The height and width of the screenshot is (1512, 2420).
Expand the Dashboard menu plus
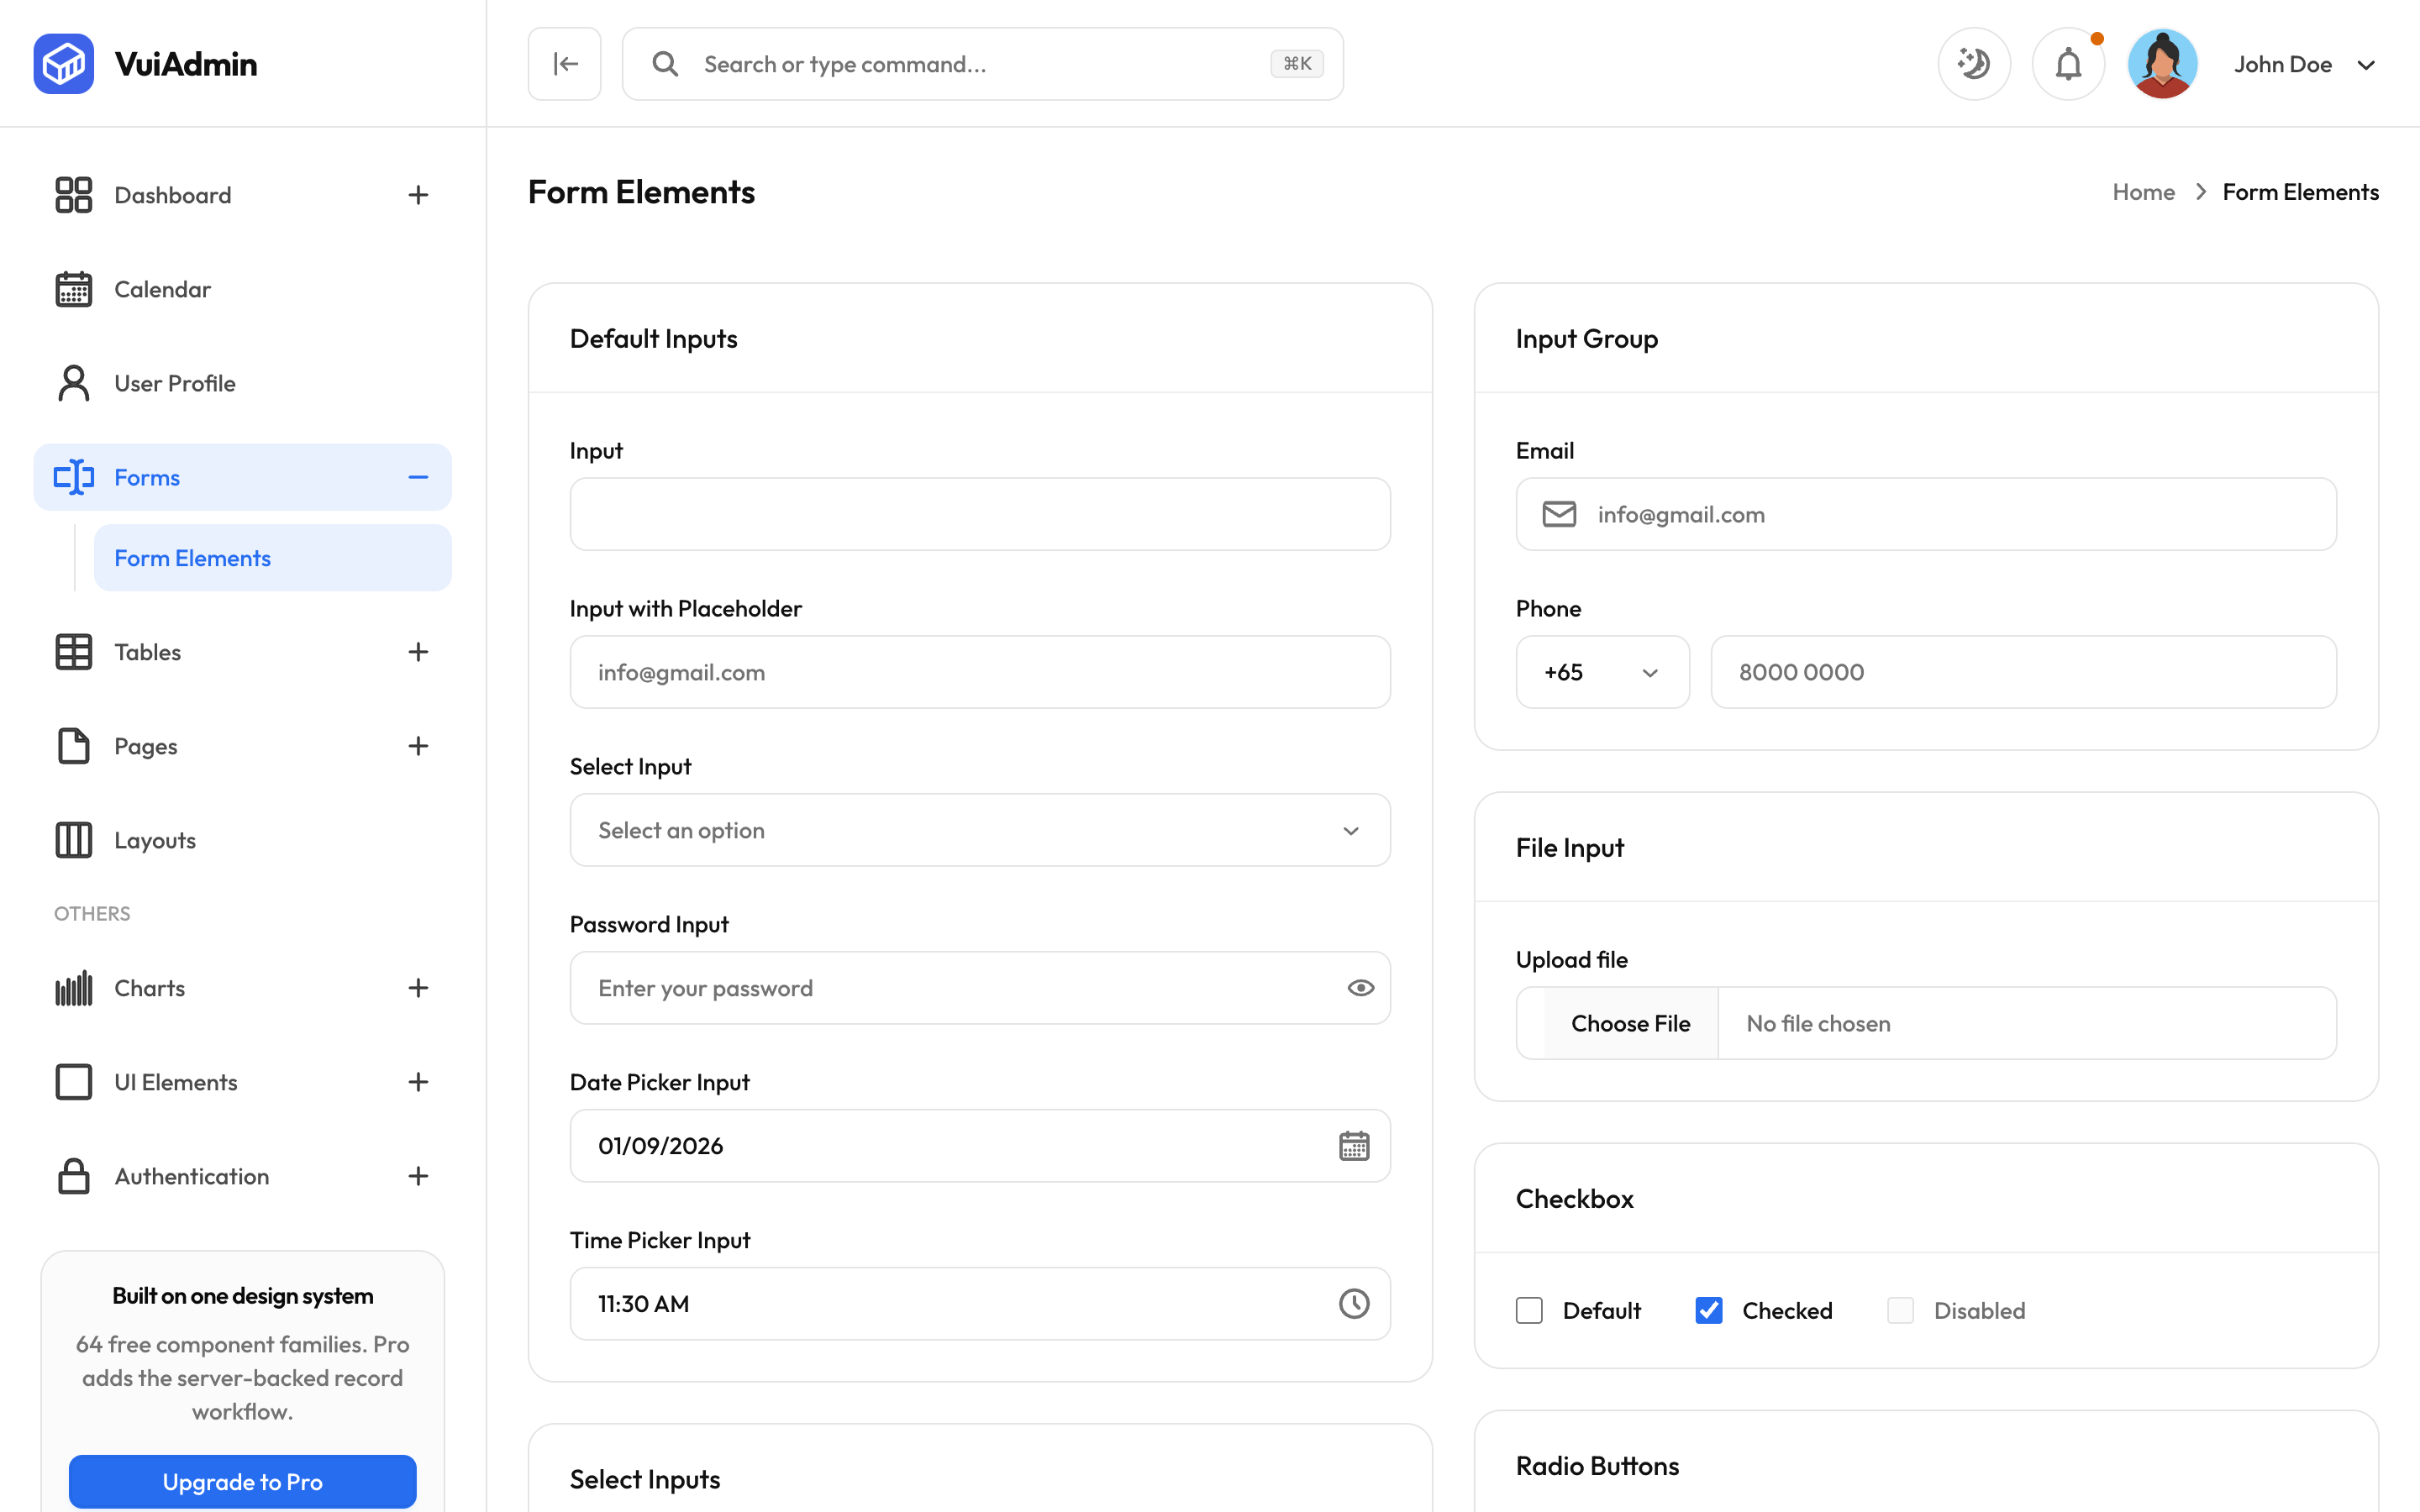(x=418, y=195)
